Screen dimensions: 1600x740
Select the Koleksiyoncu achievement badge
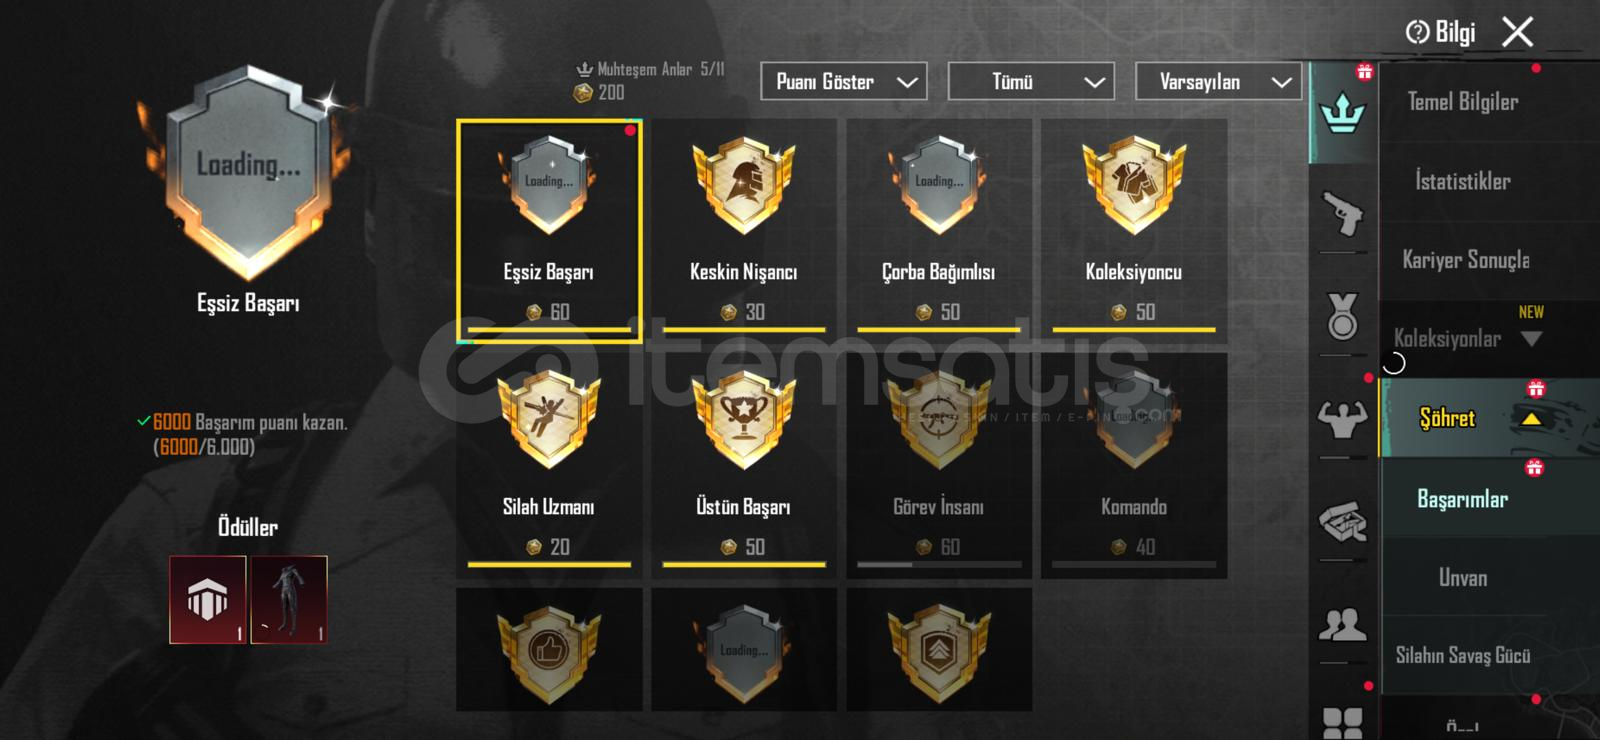pyautogui.click(x=1134, y=187)
